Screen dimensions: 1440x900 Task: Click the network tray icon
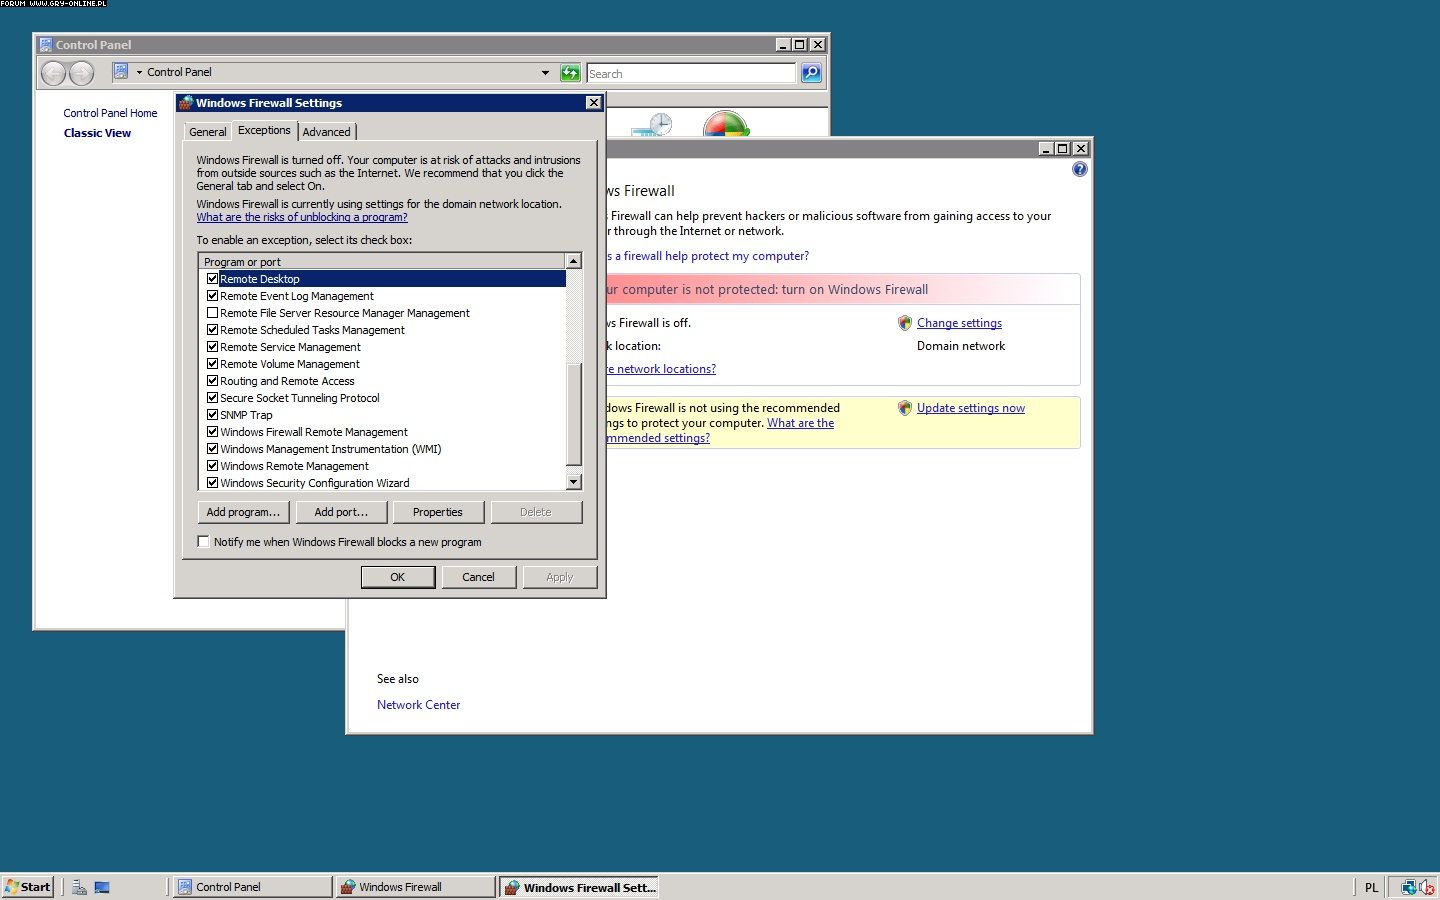pyautogui.click(x=1409, y=887)
